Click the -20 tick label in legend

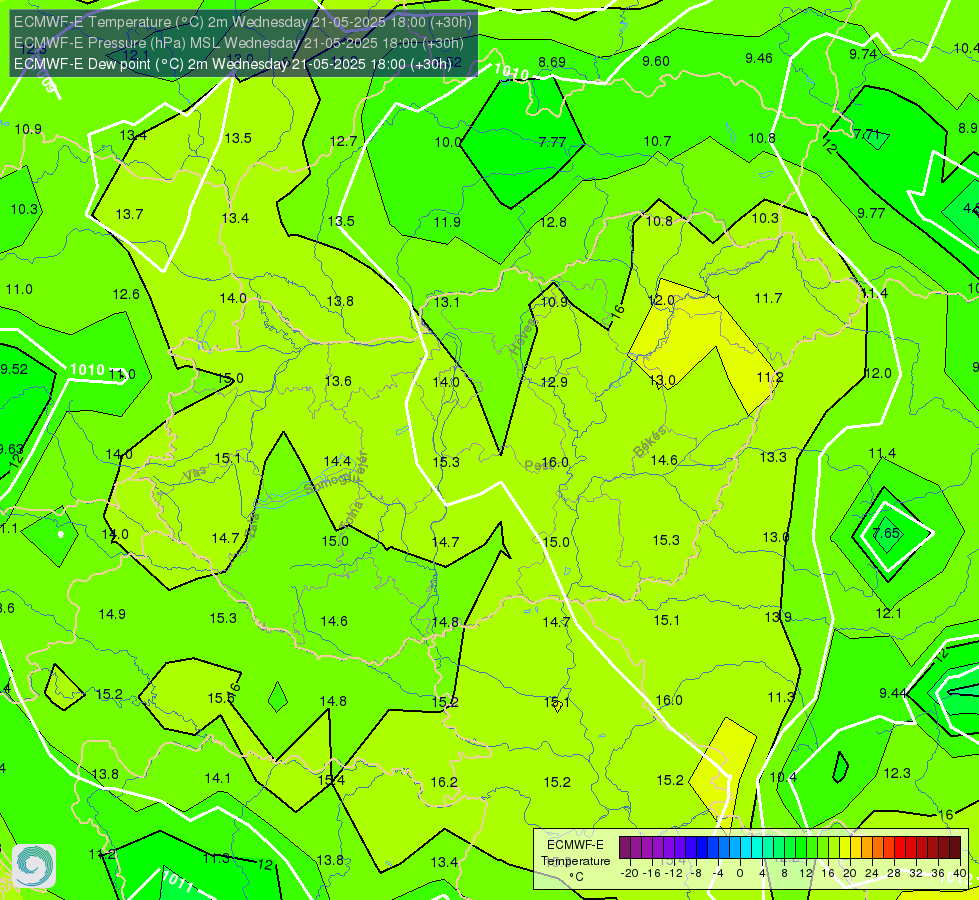point(630,873)
